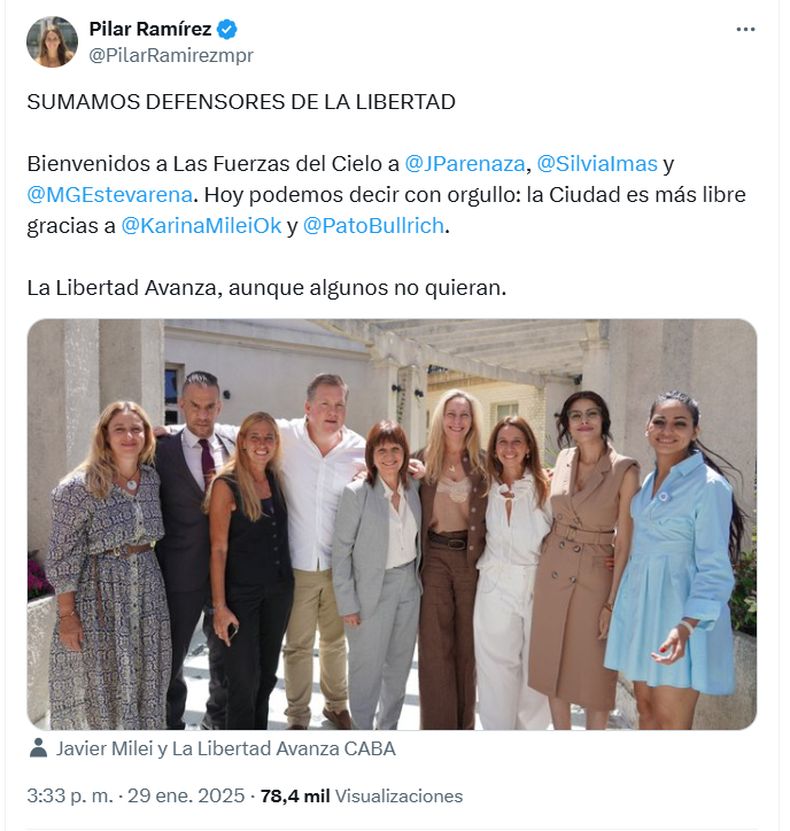Viewport: 790px width, 831px height.
Task: Click the blue verified badge
Action: coord(227,29)
